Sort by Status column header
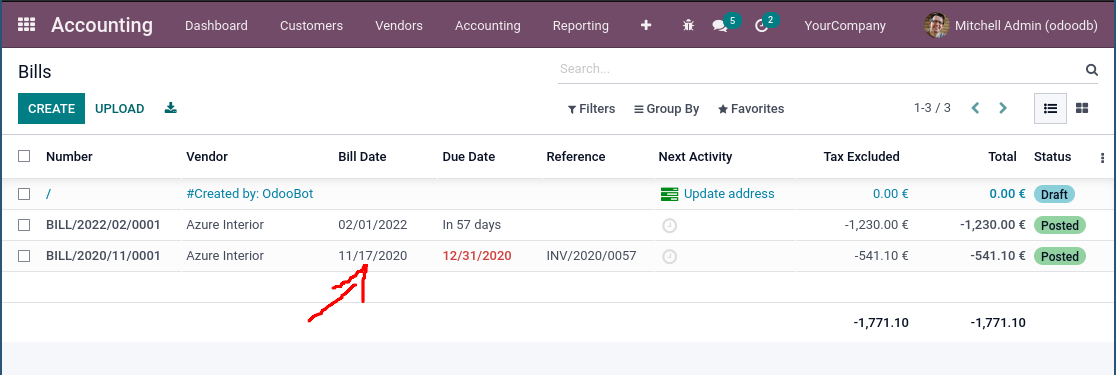The width and height of the screenshot is (1116, 375). pyautogui.click(x=1052, y=157)
